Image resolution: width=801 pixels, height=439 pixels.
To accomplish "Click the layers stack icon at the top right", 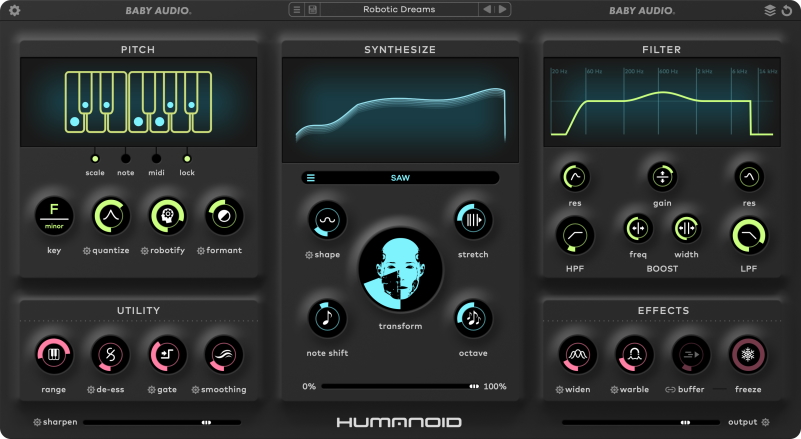I will (770, 10).
